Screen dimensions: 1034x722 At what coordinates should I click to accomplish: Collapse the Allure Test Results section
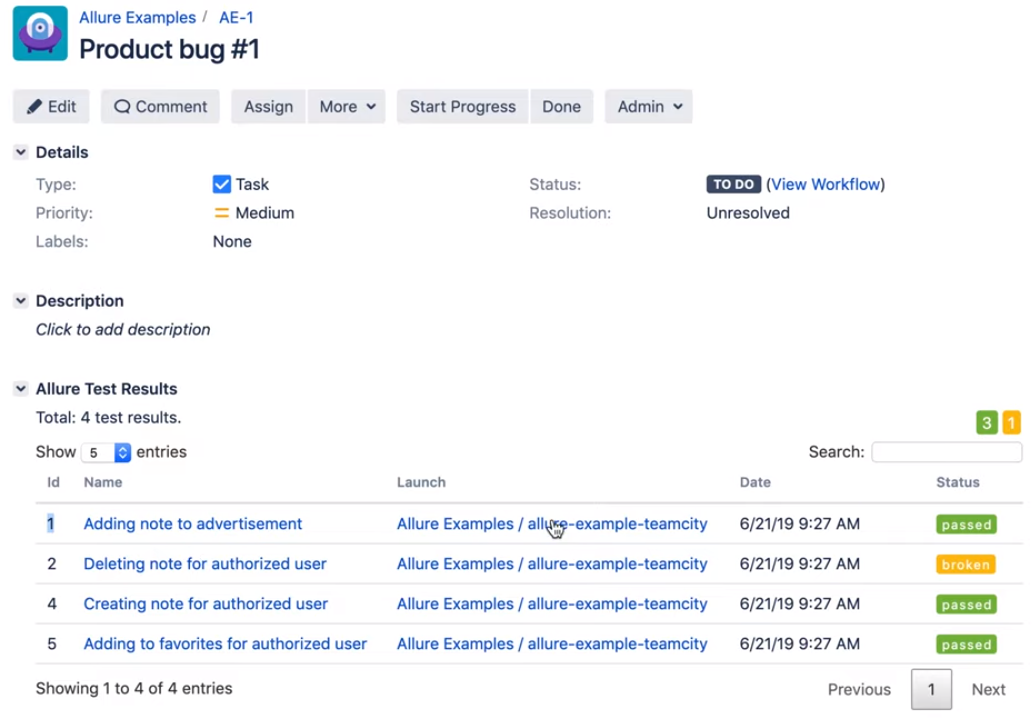pyautogui.click(x=21, y=389)
